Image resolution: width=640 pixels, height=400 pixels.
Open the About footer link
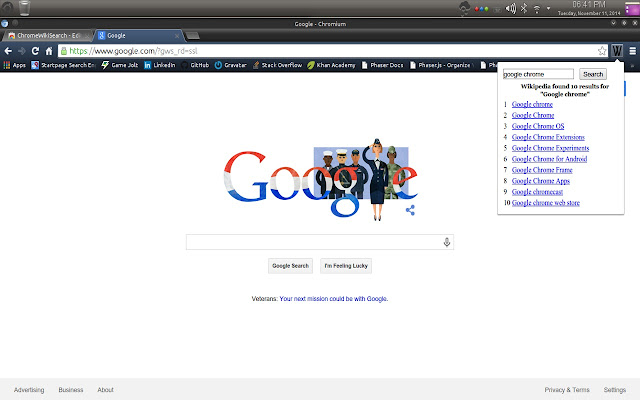[105, 390]
